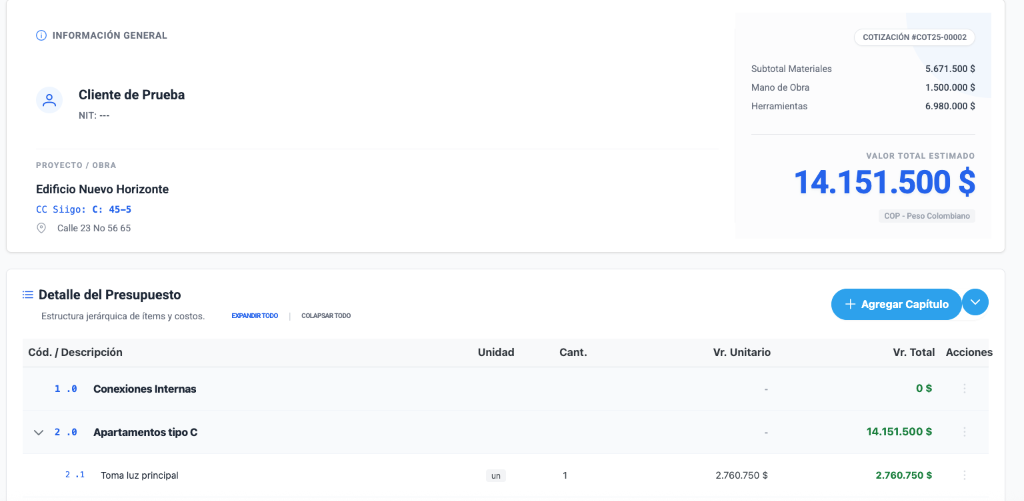Viewport: 1024px width, 501px height.
Task: Open the actions menu for Apartamentos tipo C
Action: [x=964, y=432]
